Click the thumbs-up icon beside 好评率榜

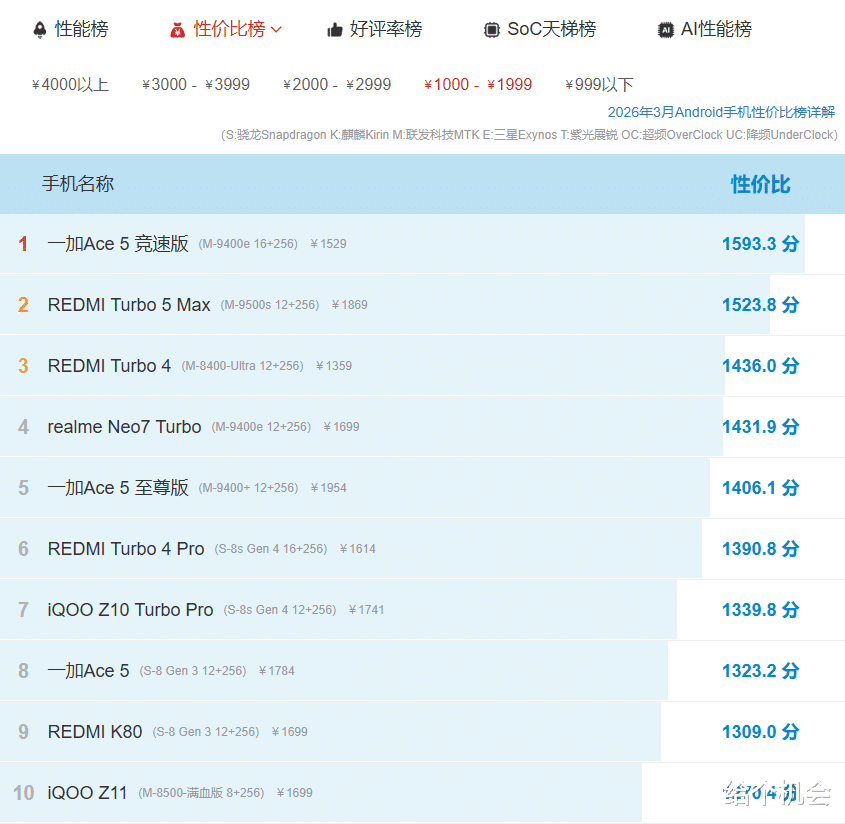pyautogui.click(x=335, y=30)
